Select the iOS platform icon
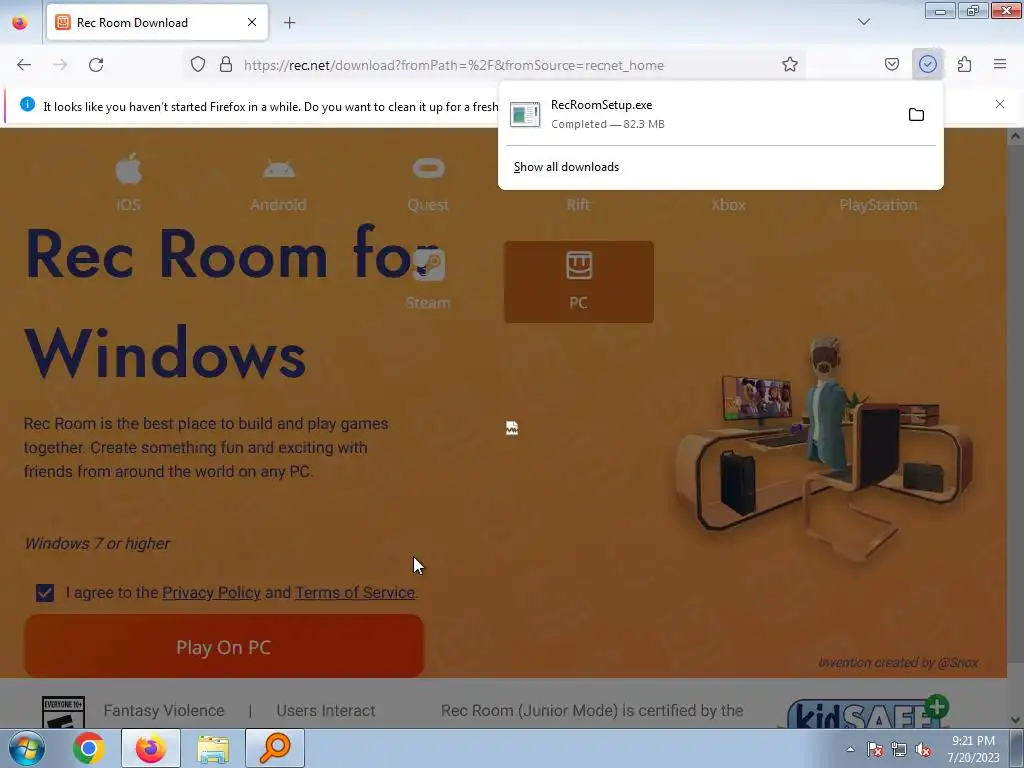The width and height of the screenshot is (1024, 768). [x=129, y=181]
